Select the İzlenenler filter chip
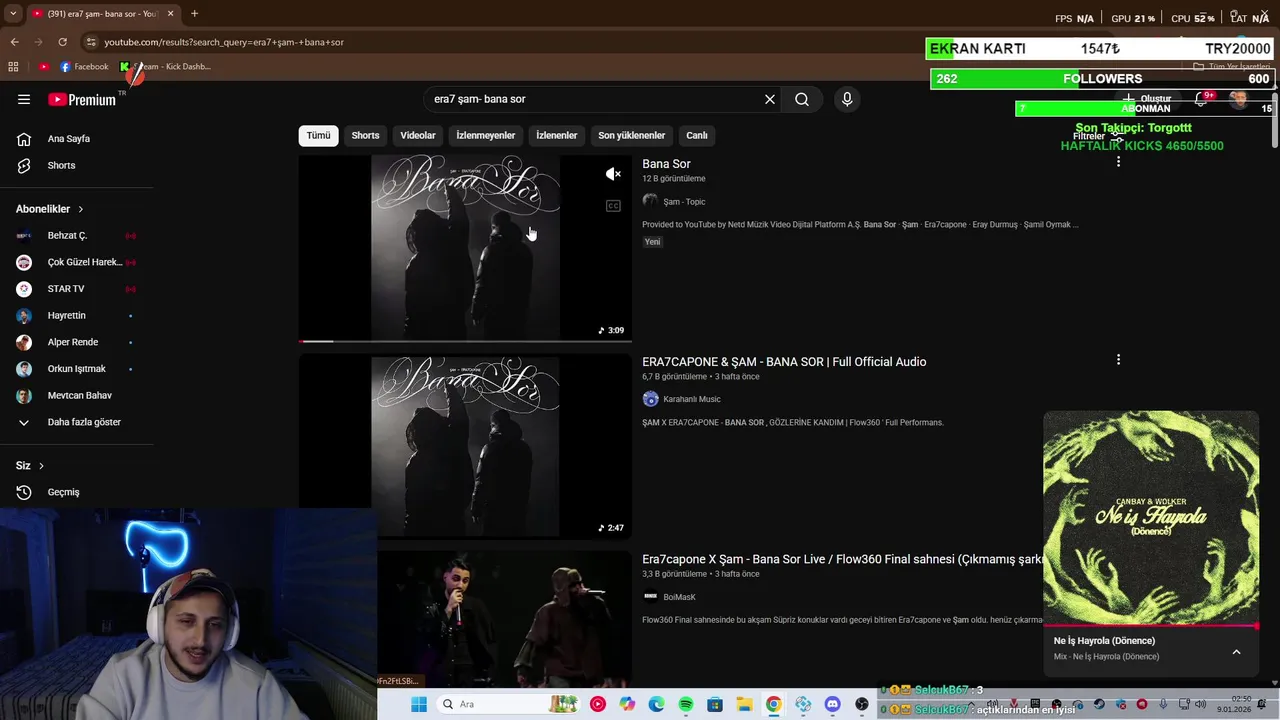This screenshot has height=720, width=1280. coord(556,135)
